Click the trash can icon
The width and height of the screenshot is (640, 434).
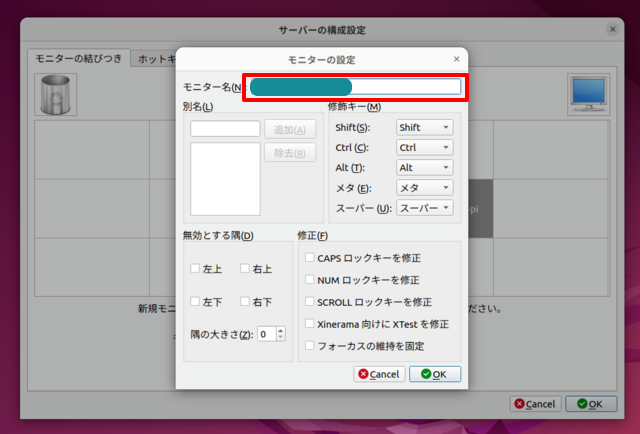pos(49,95)
